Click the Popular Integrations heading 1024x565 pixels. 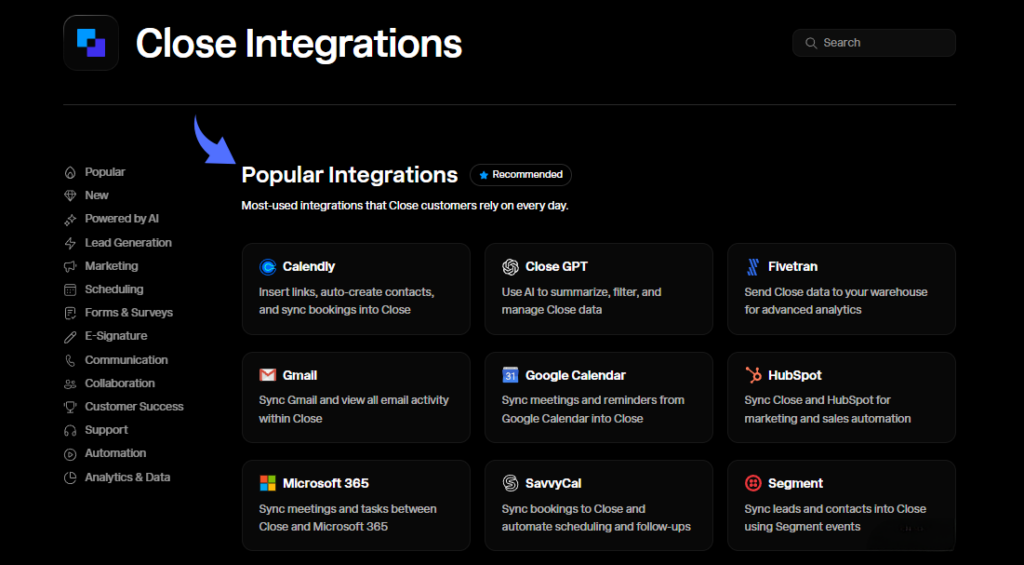coord(349,175)
